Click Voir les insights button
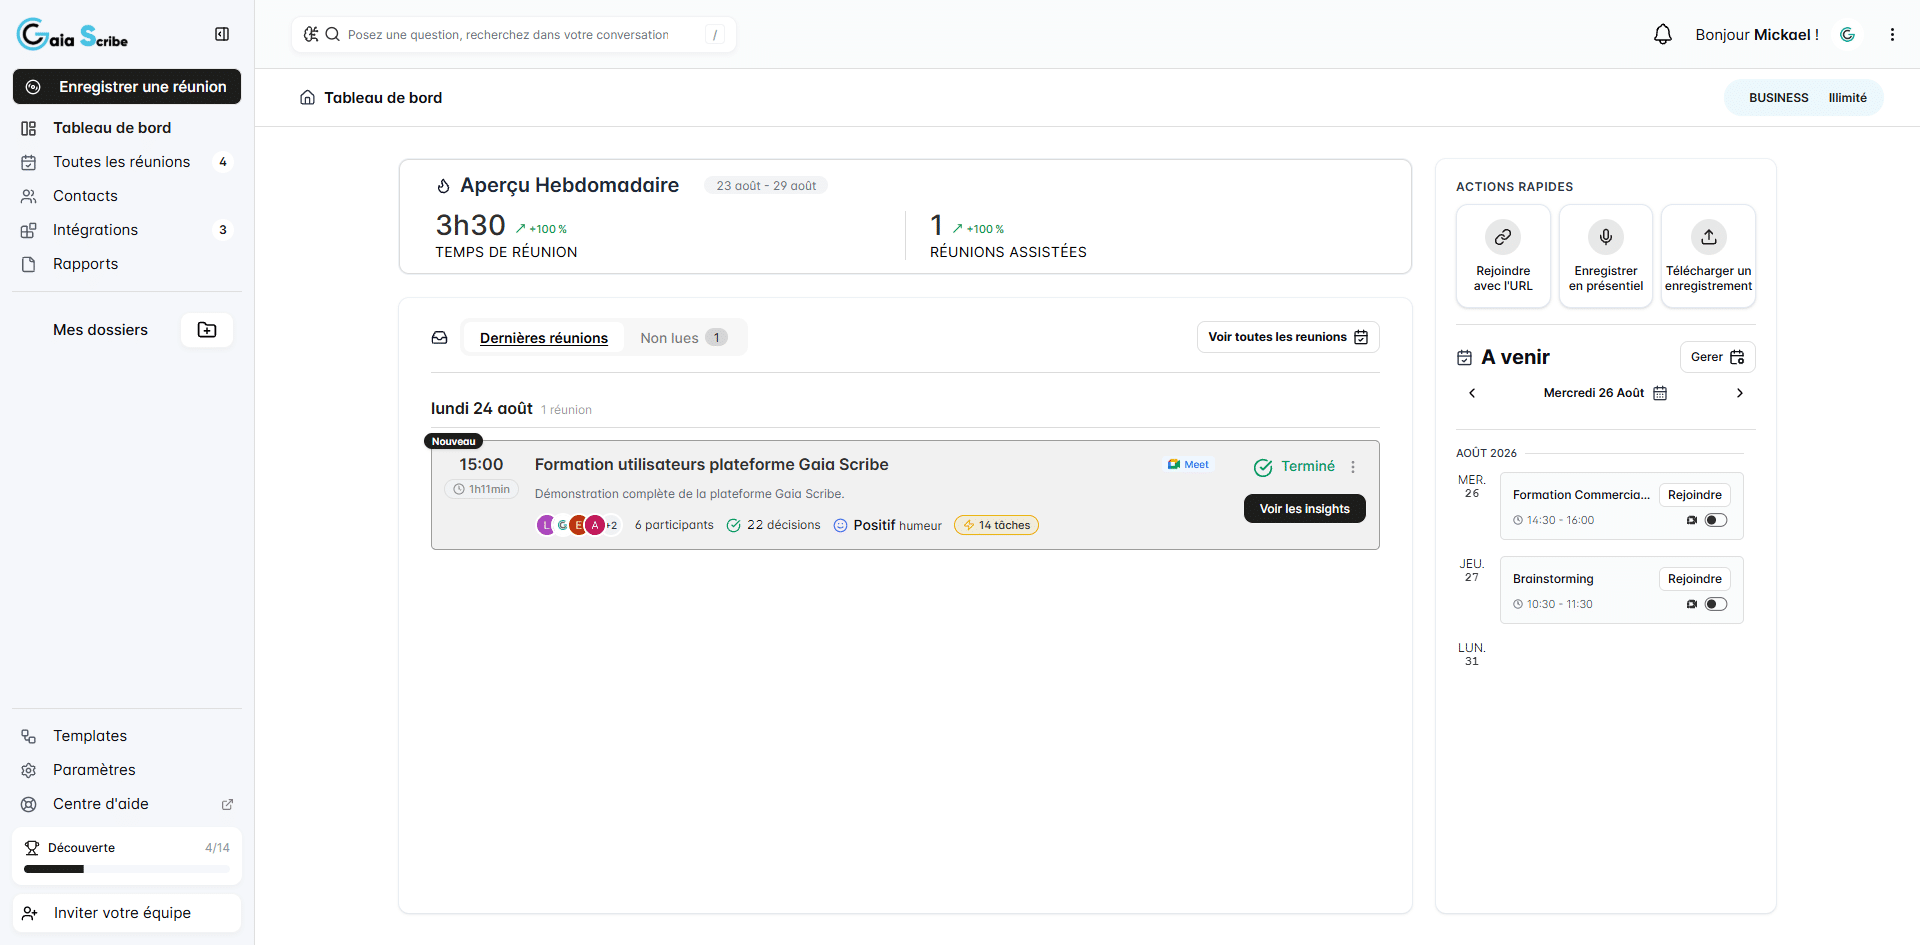 [x=1304, y=509]
